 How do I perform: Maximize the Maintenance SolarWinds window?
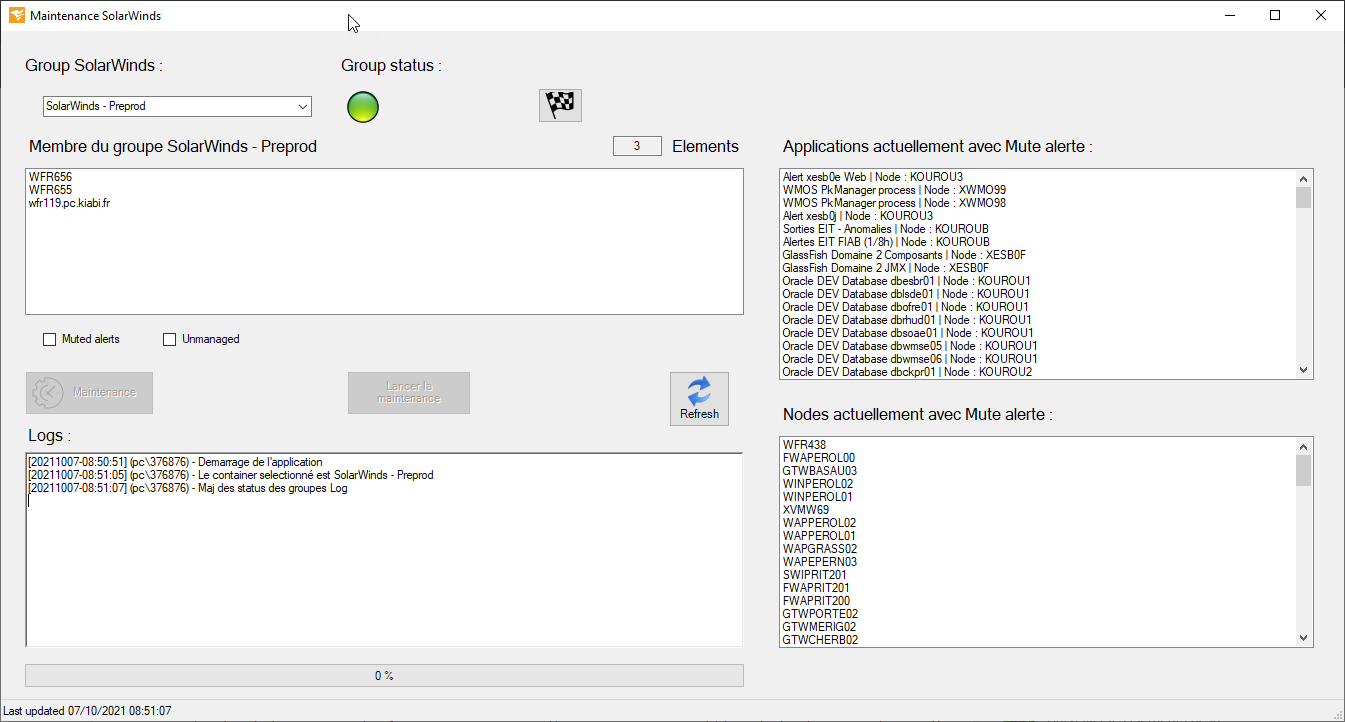coord(1275,15)
